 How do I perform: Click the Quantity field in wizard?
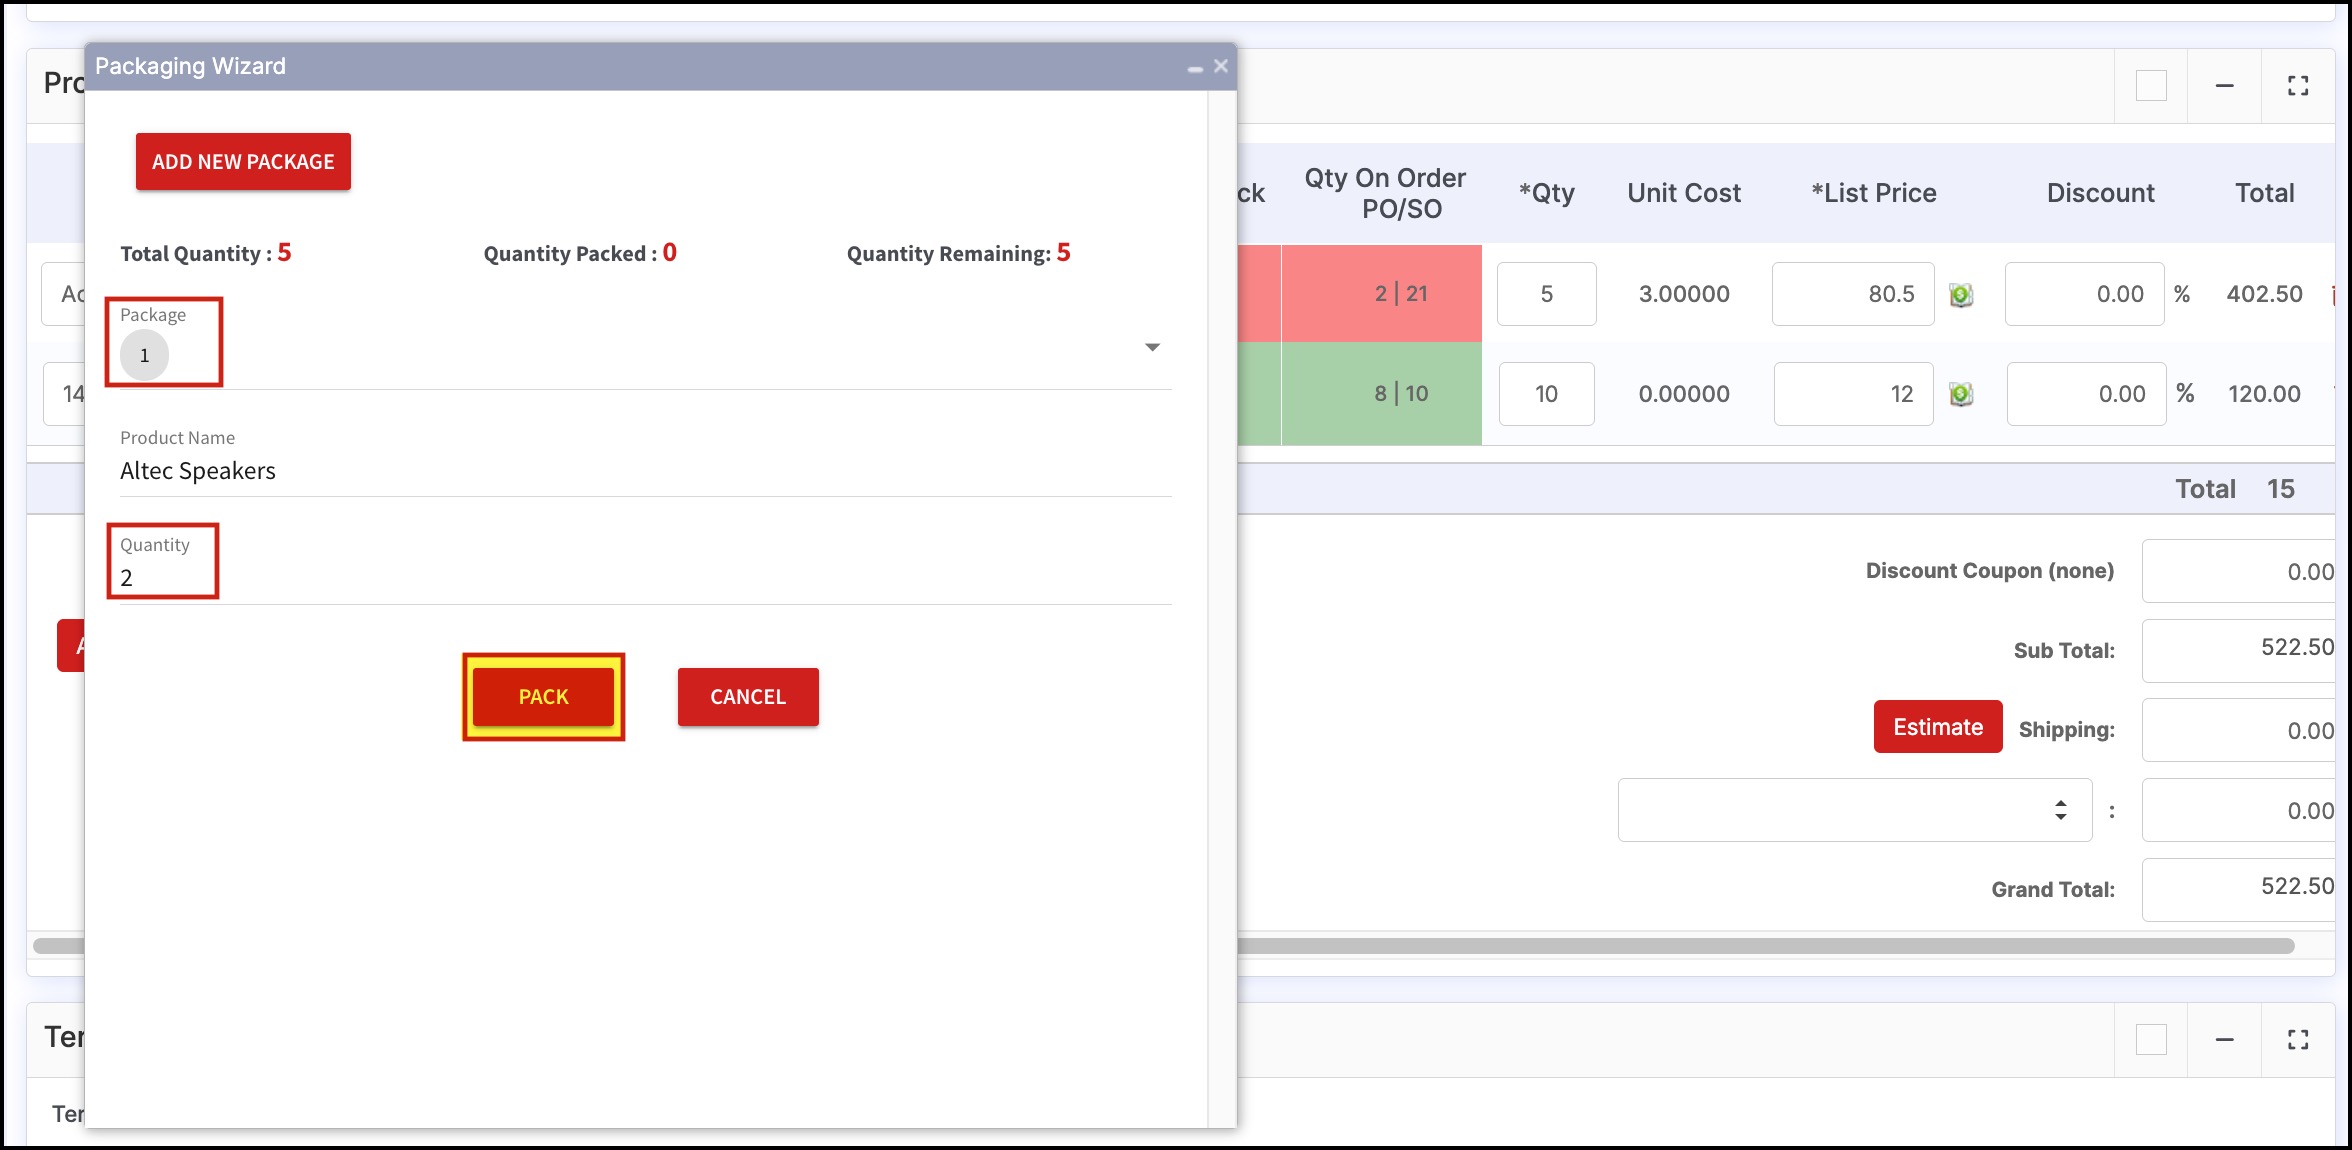[640, 578]
